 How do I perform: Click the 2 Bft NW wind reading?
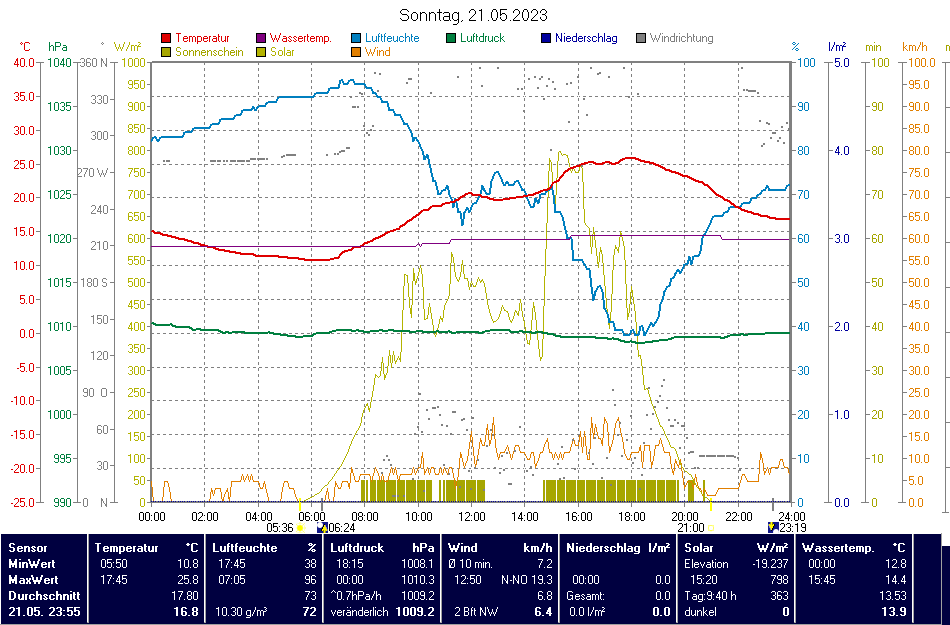pyautogui.click(x=476, y=612)
